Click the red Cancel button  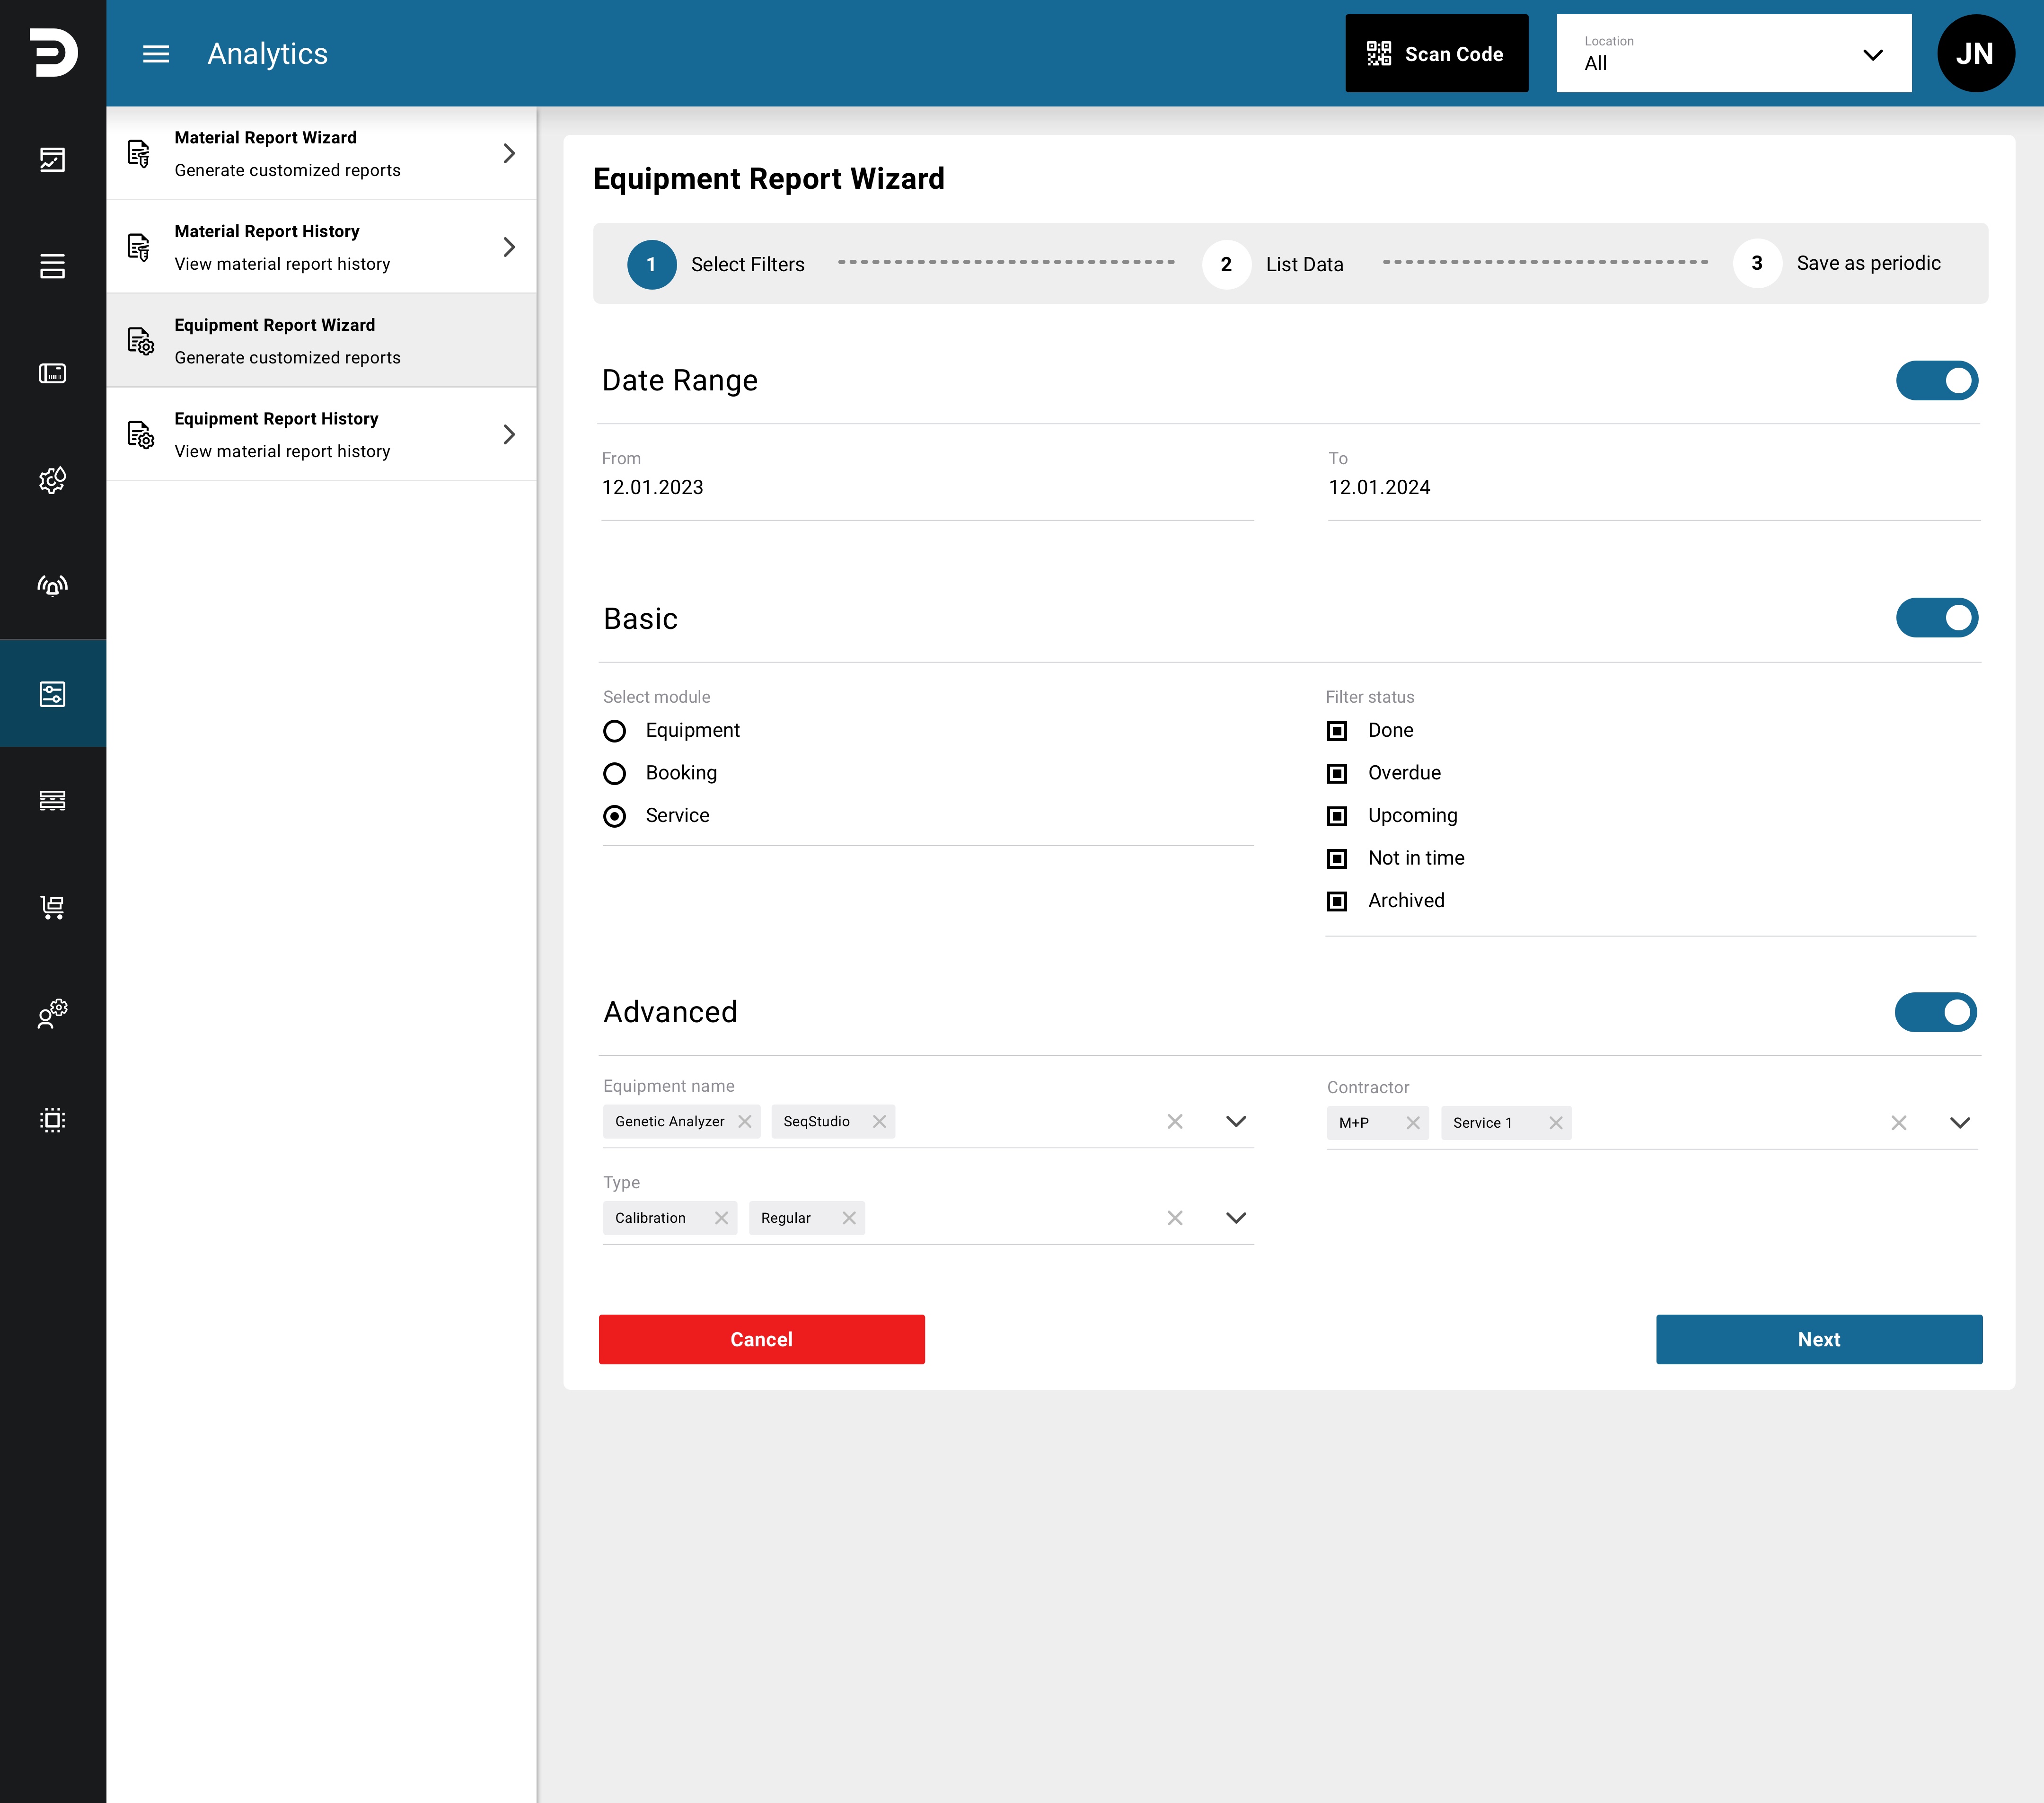point(761,1339)
